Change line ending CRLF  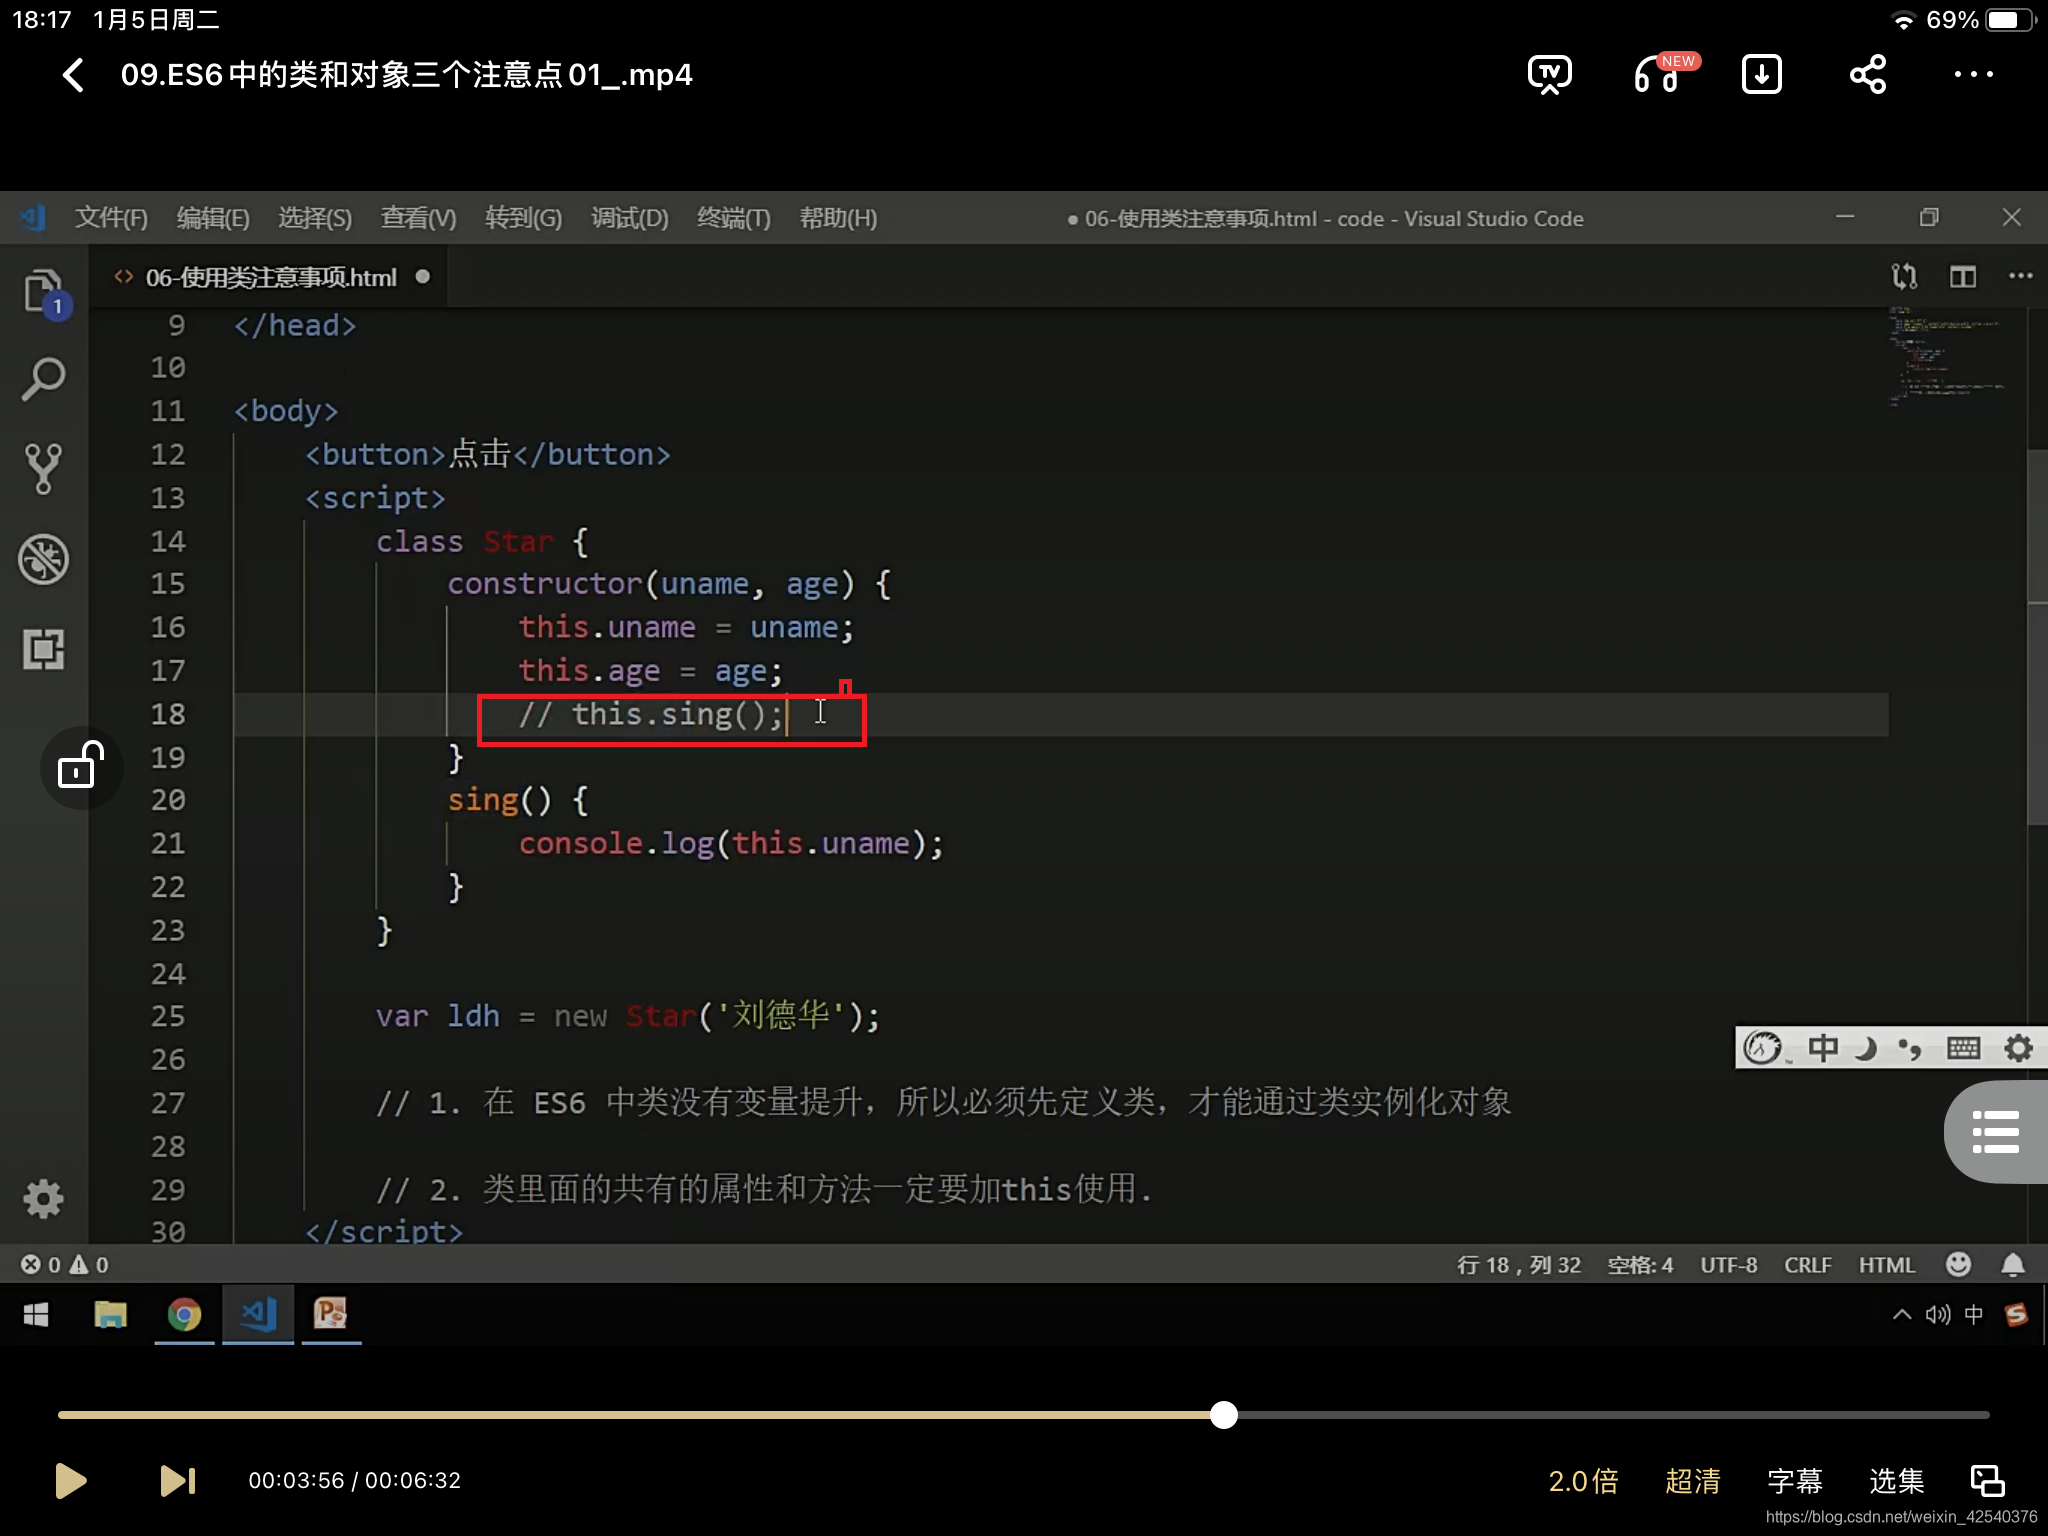pos(1808,1265)
